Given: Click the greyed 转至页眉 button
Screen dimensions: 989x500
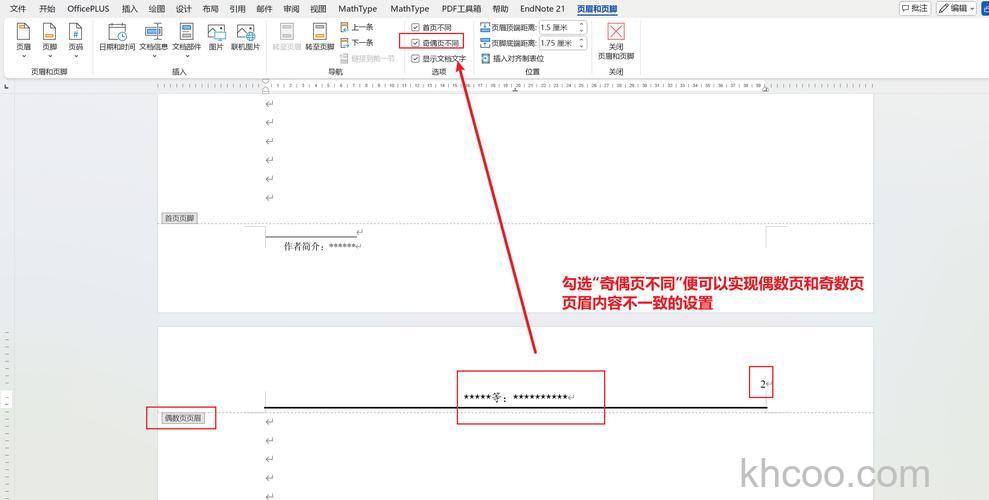Looking at the screenshot, I should point(286,38).
